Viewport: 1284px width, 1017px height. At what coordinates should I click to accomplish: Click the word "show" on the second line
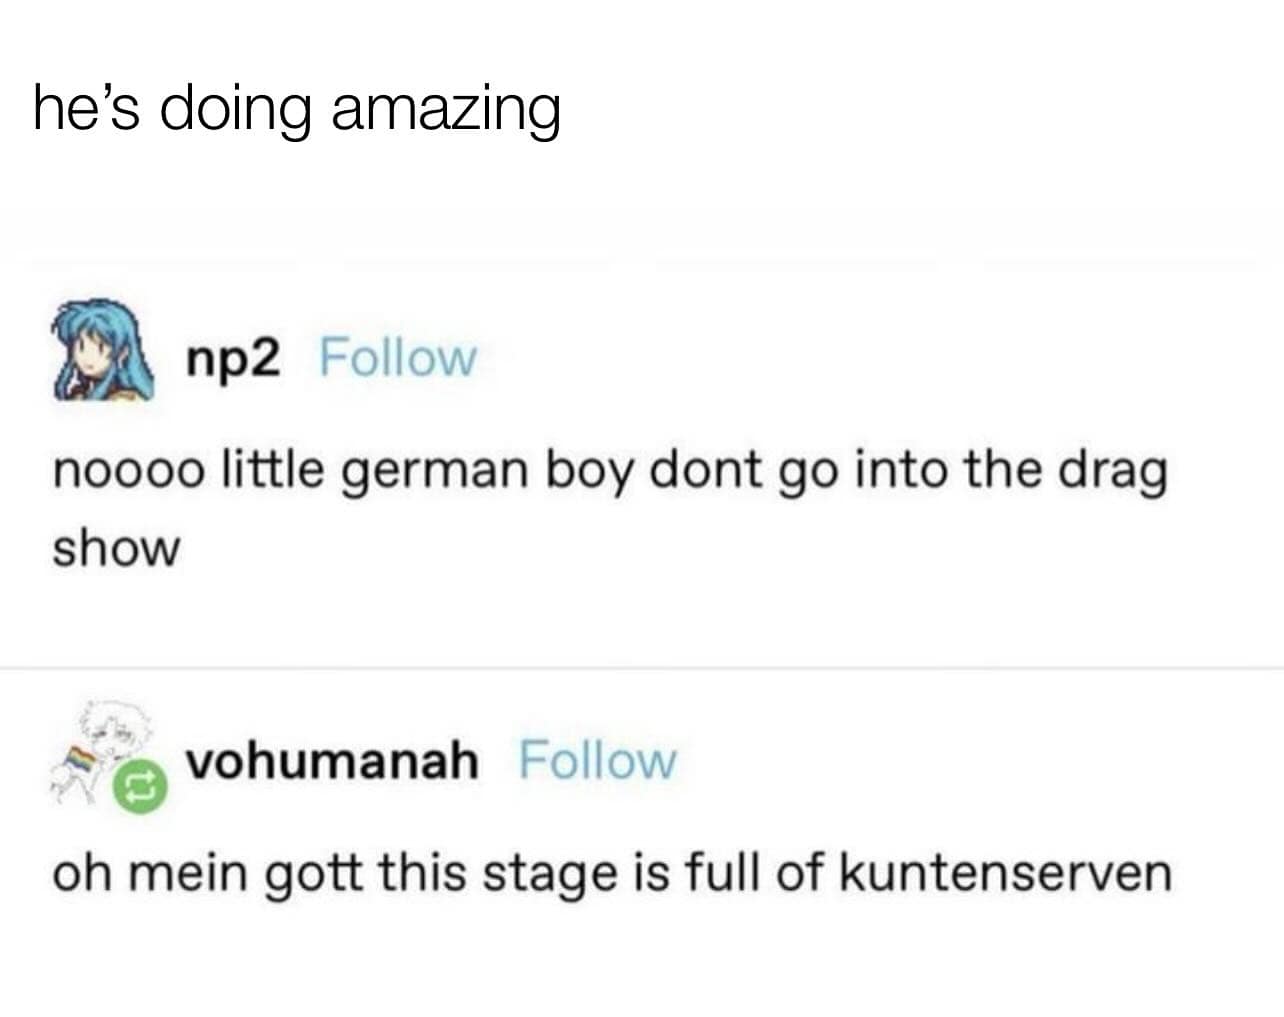pyautogui.click(x=116, y=549)
